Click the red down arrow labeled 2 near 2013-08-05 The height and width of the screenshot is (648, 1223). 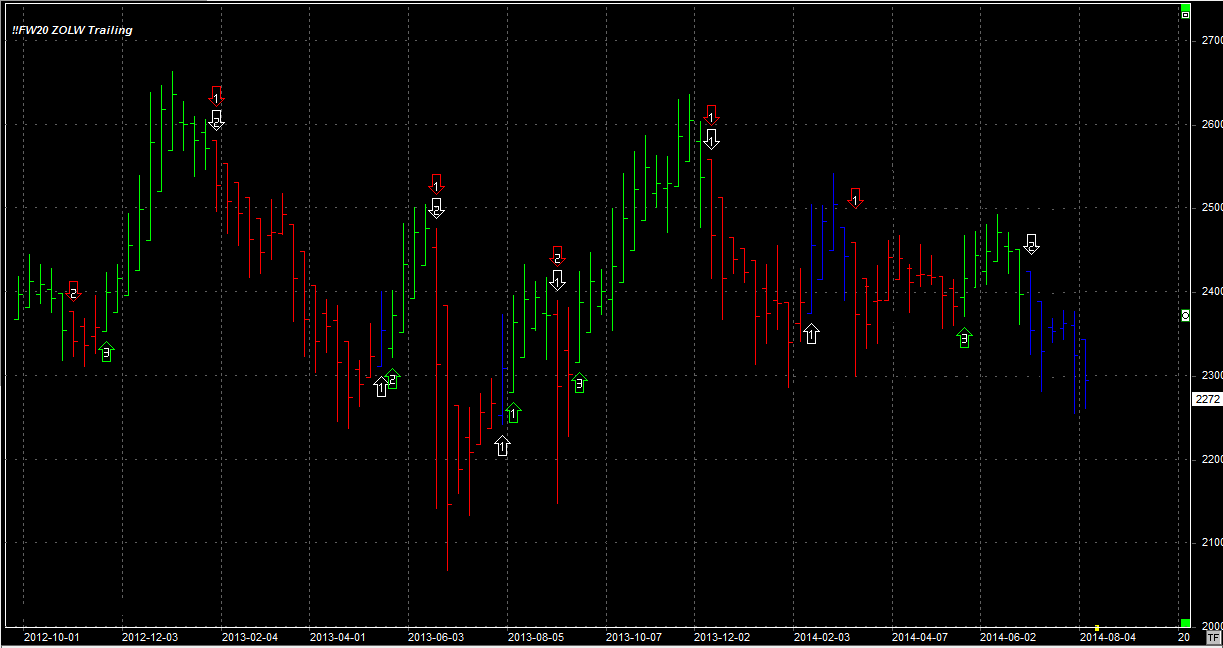[x=558, y=256]
